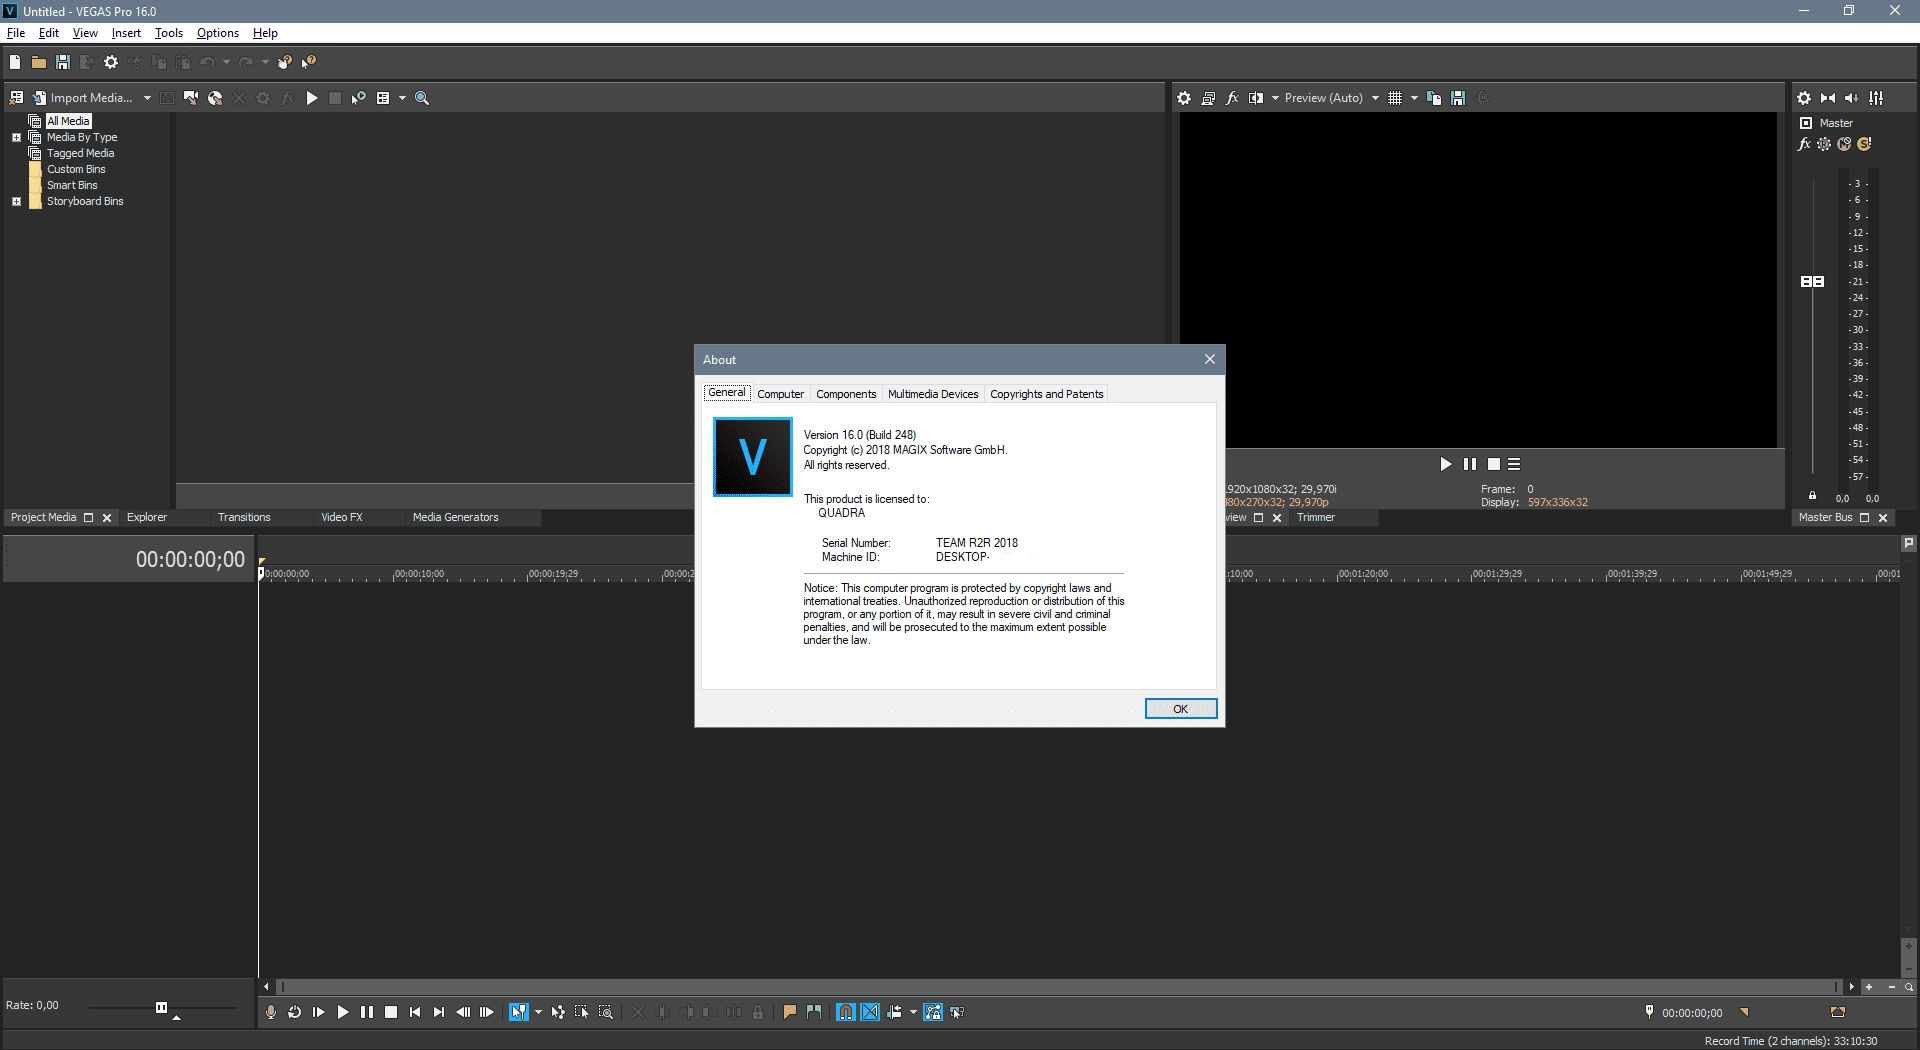Open the Preview (Auto) quality dropdown
The width and height of the screenshot is (1920, 1050).
(1332, 98)
